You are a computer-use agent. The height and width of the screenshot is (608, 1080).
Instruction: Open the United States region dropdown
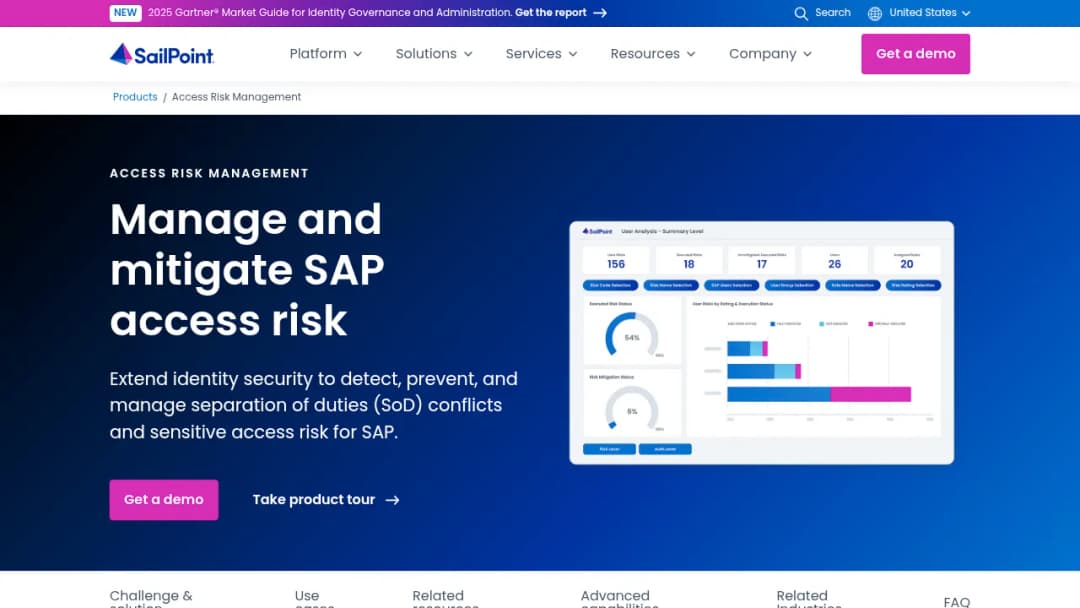pos(920,13)
